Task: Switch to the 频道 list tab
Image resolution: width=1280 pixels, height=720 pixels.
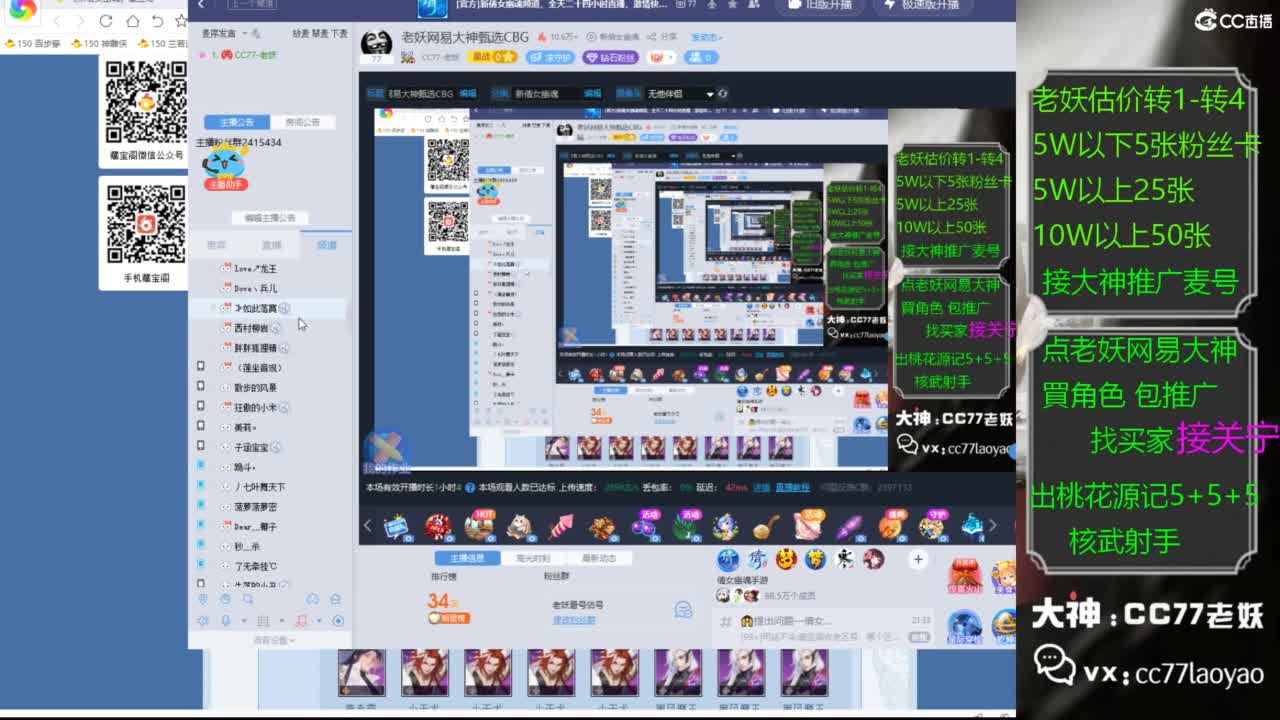Action: [x=326, y=245]
